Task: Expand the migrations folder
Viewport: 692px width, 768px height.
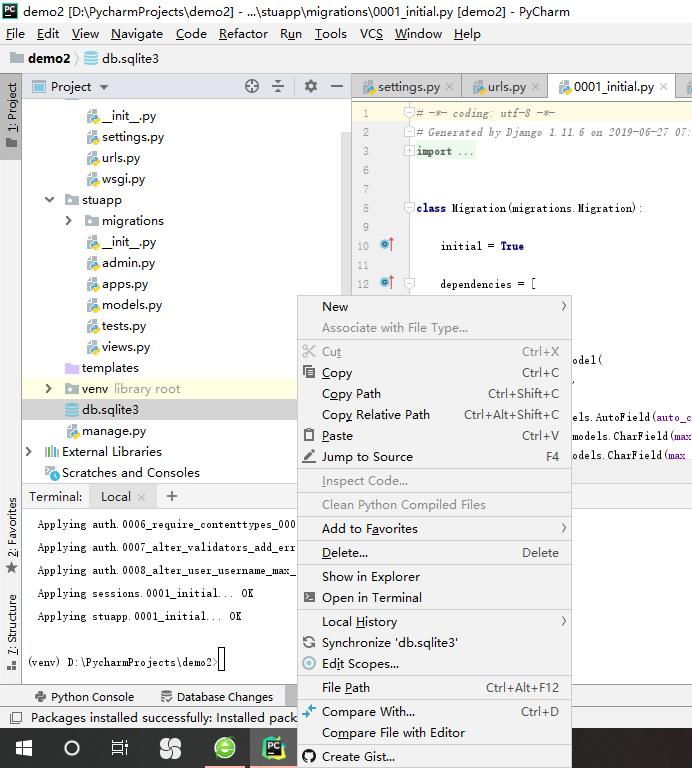Action: point(69,221)
